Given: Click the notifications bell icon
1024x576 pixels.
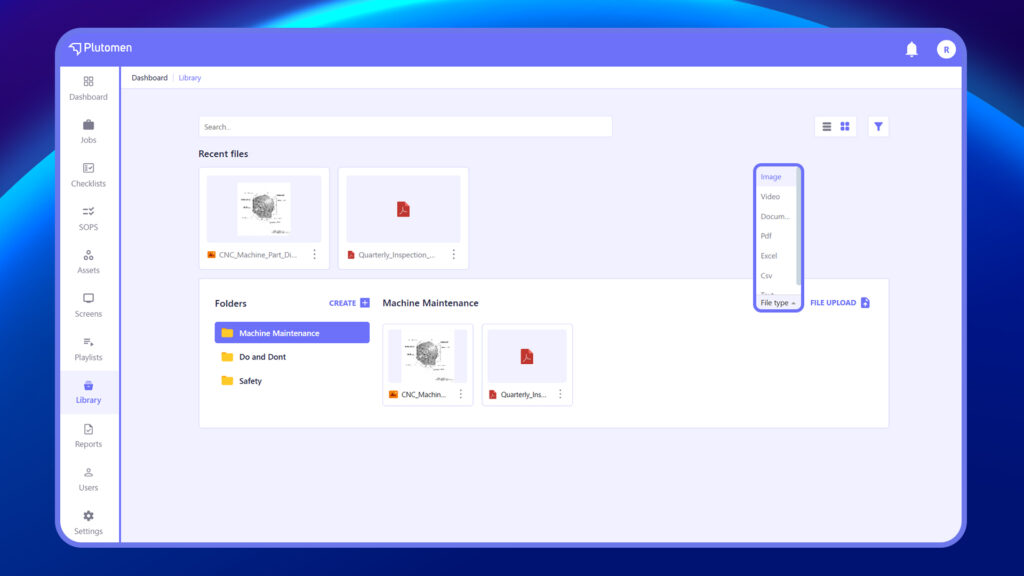Looking at the screenshot, I should coord(912,49).
